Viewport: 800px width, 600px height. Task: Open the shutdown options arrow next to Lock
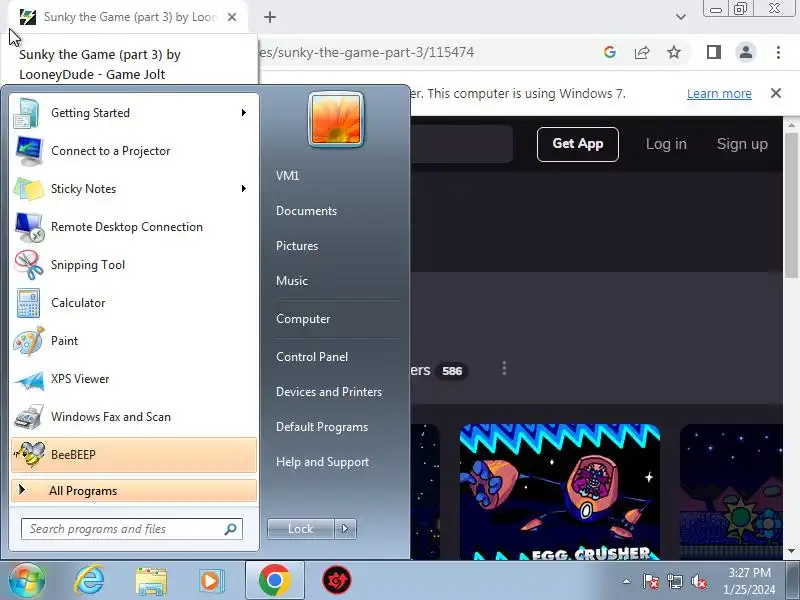(345, 529)
